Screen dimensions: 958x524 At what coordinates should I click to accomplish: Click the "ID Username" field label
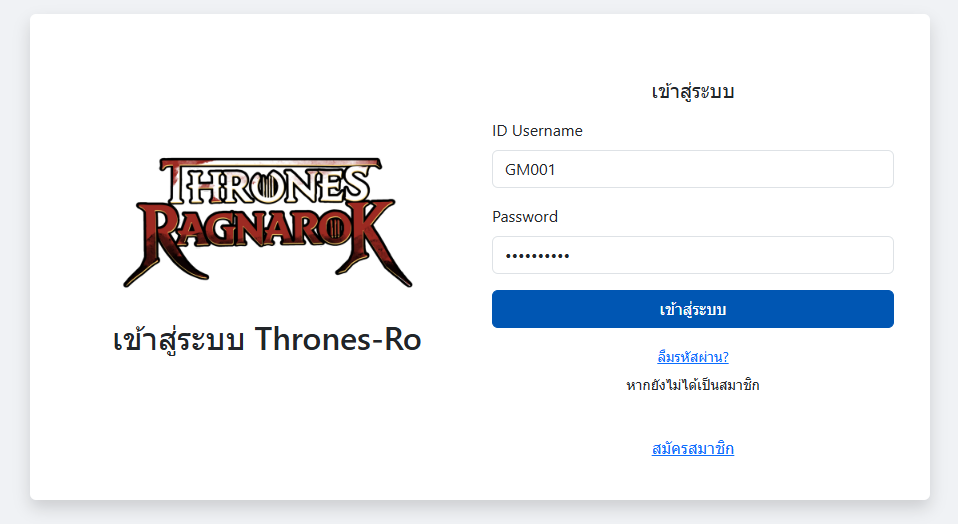[537, 131]
